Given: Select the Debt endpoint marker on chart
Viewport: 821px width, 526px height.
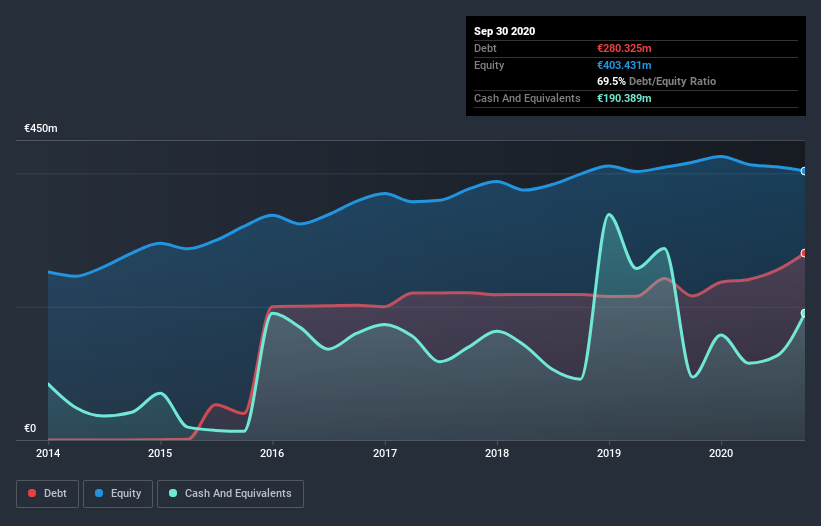Looking at the screenshot, I should click(804, 253).
